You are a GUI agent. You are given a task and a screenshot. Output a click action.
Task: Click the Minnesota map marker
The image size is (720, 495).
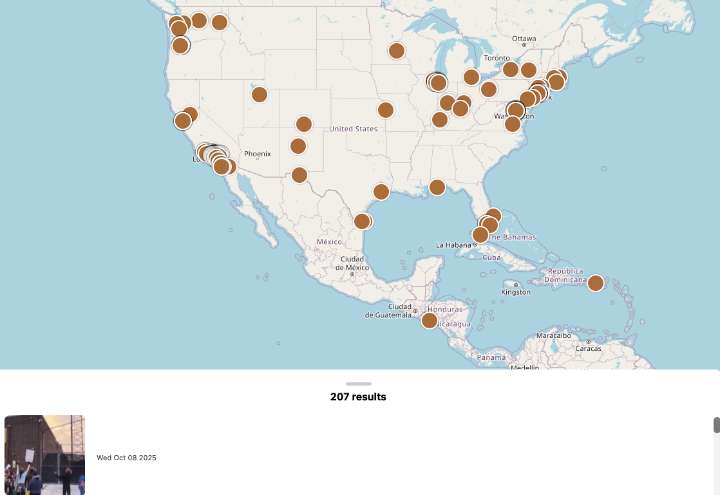396,50
